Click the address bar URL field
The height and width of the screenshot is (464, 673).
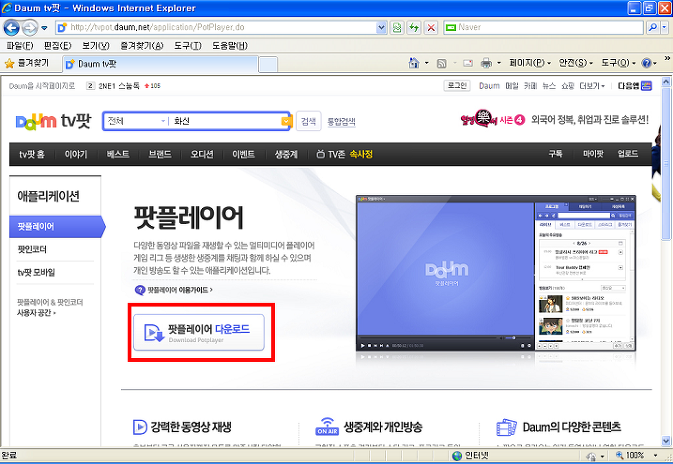click(216, 27)
